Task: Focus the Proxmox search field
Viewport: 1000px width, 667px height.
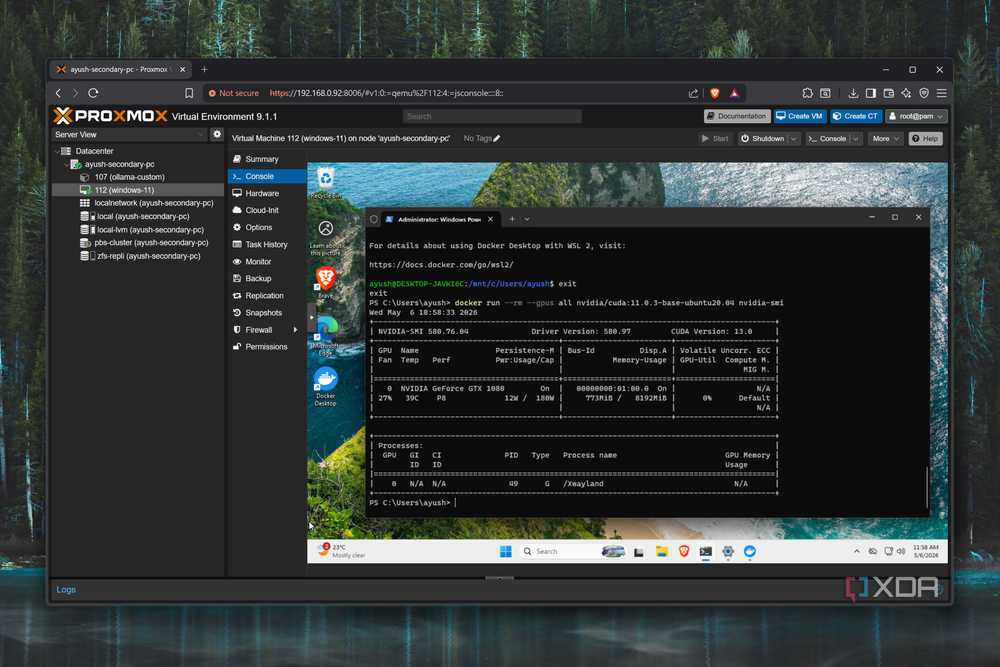Action: [x=492, y=116]
